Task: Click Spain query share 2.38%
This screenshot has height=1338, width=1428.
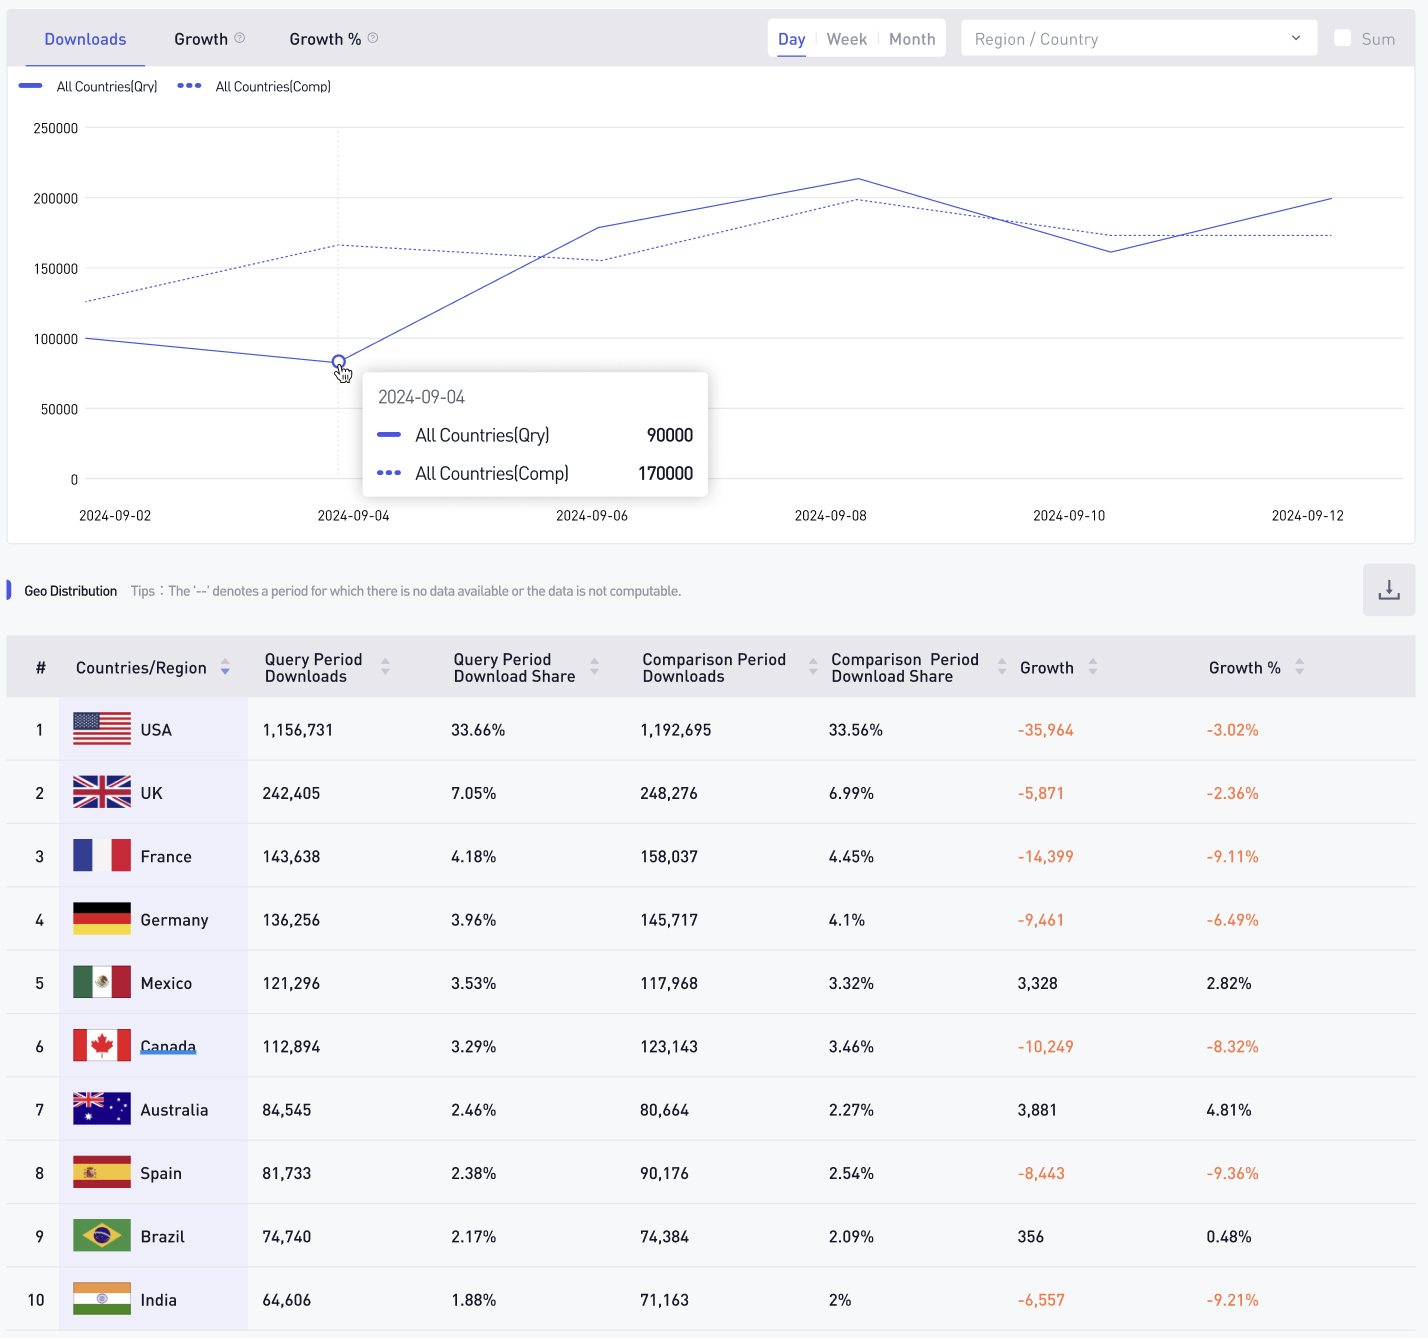Action: (x=474, y=1174)
